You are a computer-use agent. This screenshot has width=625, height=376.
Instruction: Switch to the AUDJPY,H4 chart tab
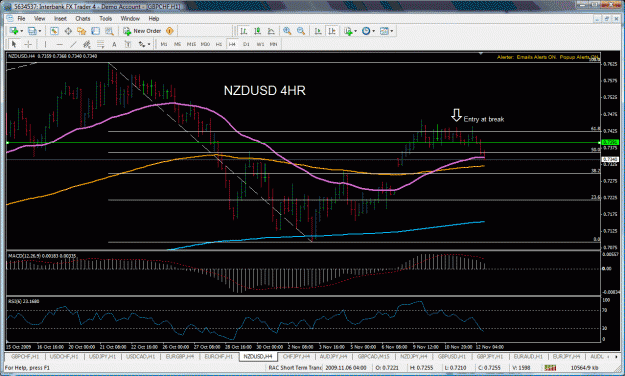click(334, 356)
